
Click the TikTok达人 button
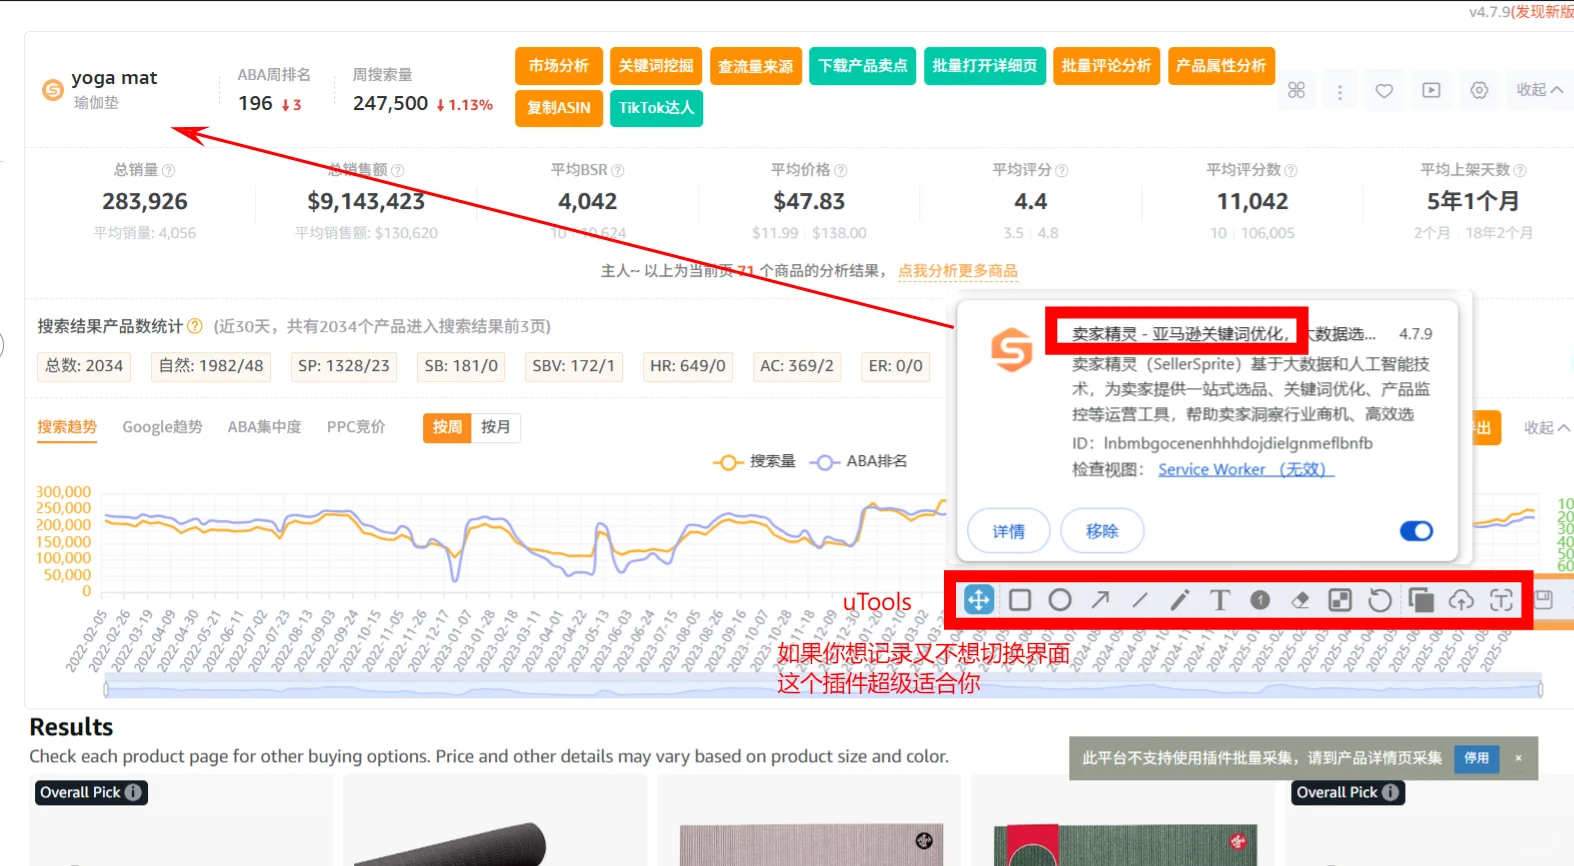(656, 108)
